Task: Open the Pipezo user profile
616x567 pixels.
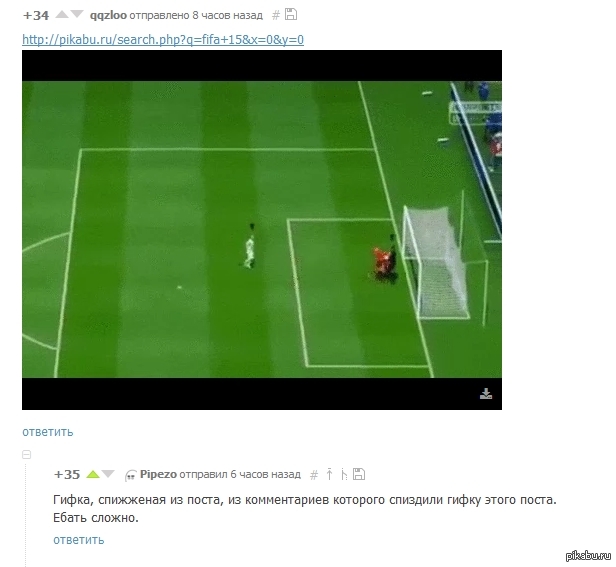Action: [x=158, y=474]
